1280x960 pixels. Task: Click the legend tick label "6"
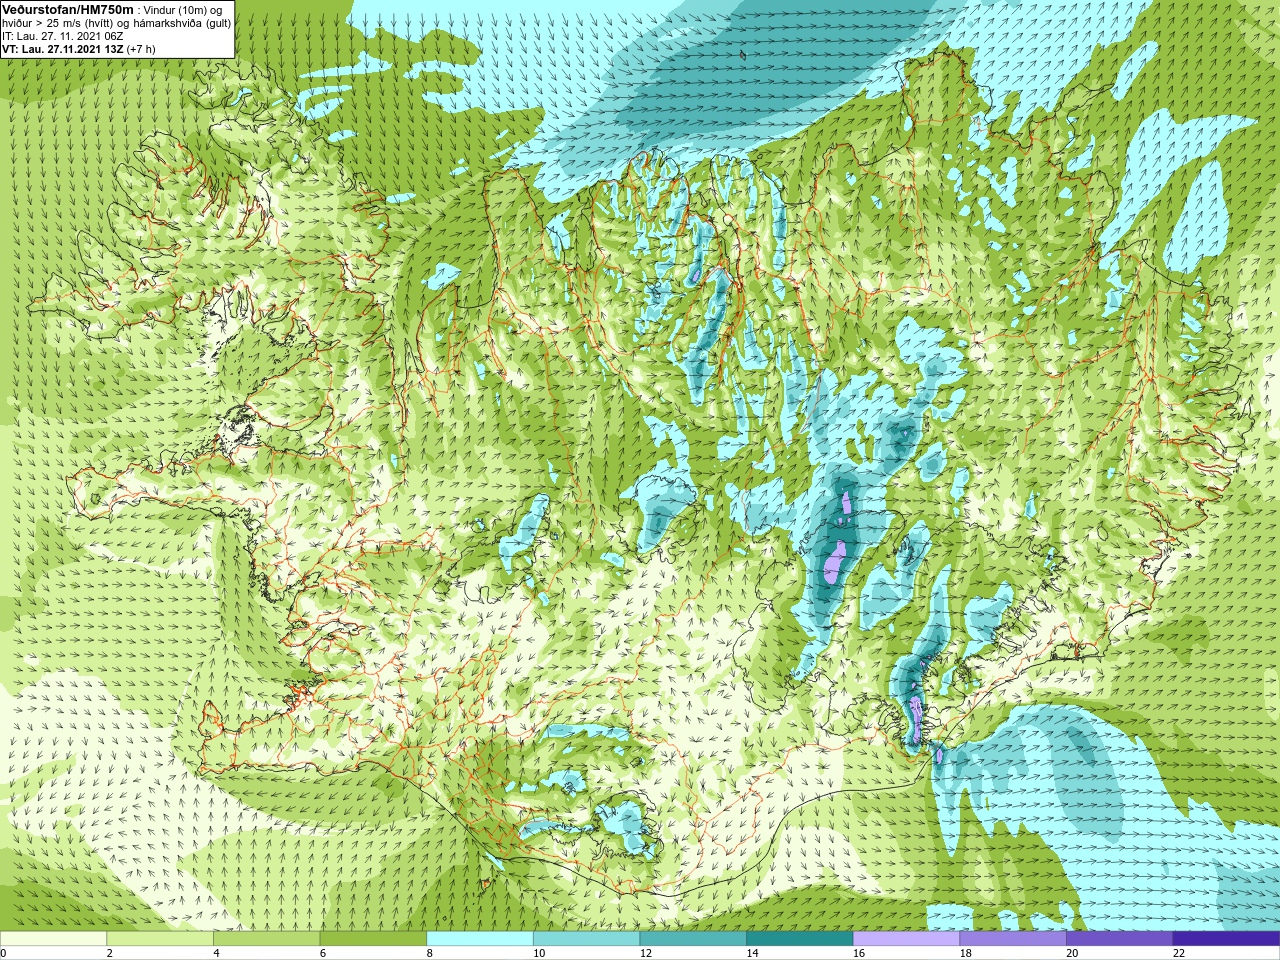[323, 953]
